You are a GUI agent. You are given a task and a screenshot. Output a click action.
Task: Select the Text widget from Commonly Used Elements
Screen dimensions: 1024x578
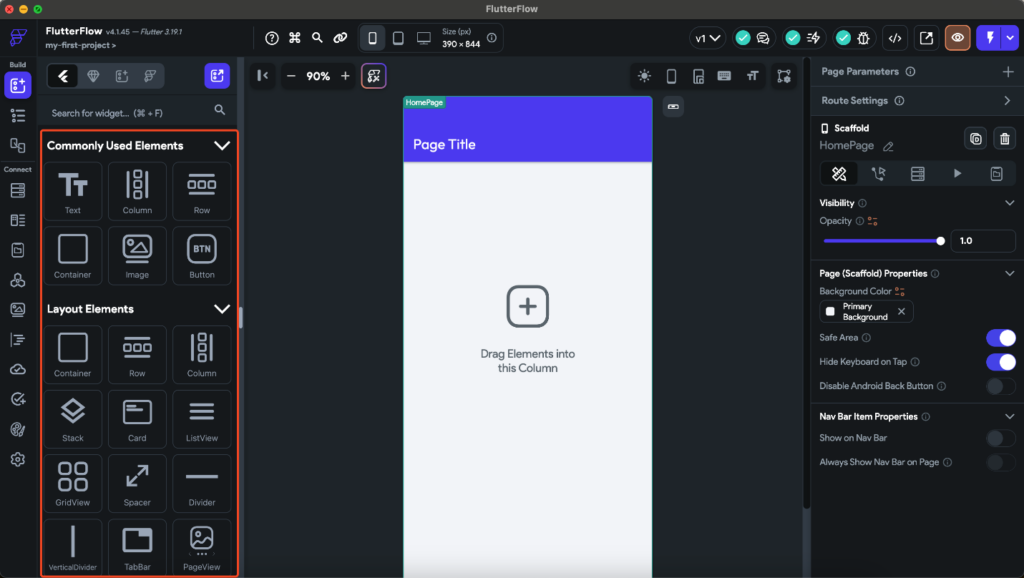72,190
